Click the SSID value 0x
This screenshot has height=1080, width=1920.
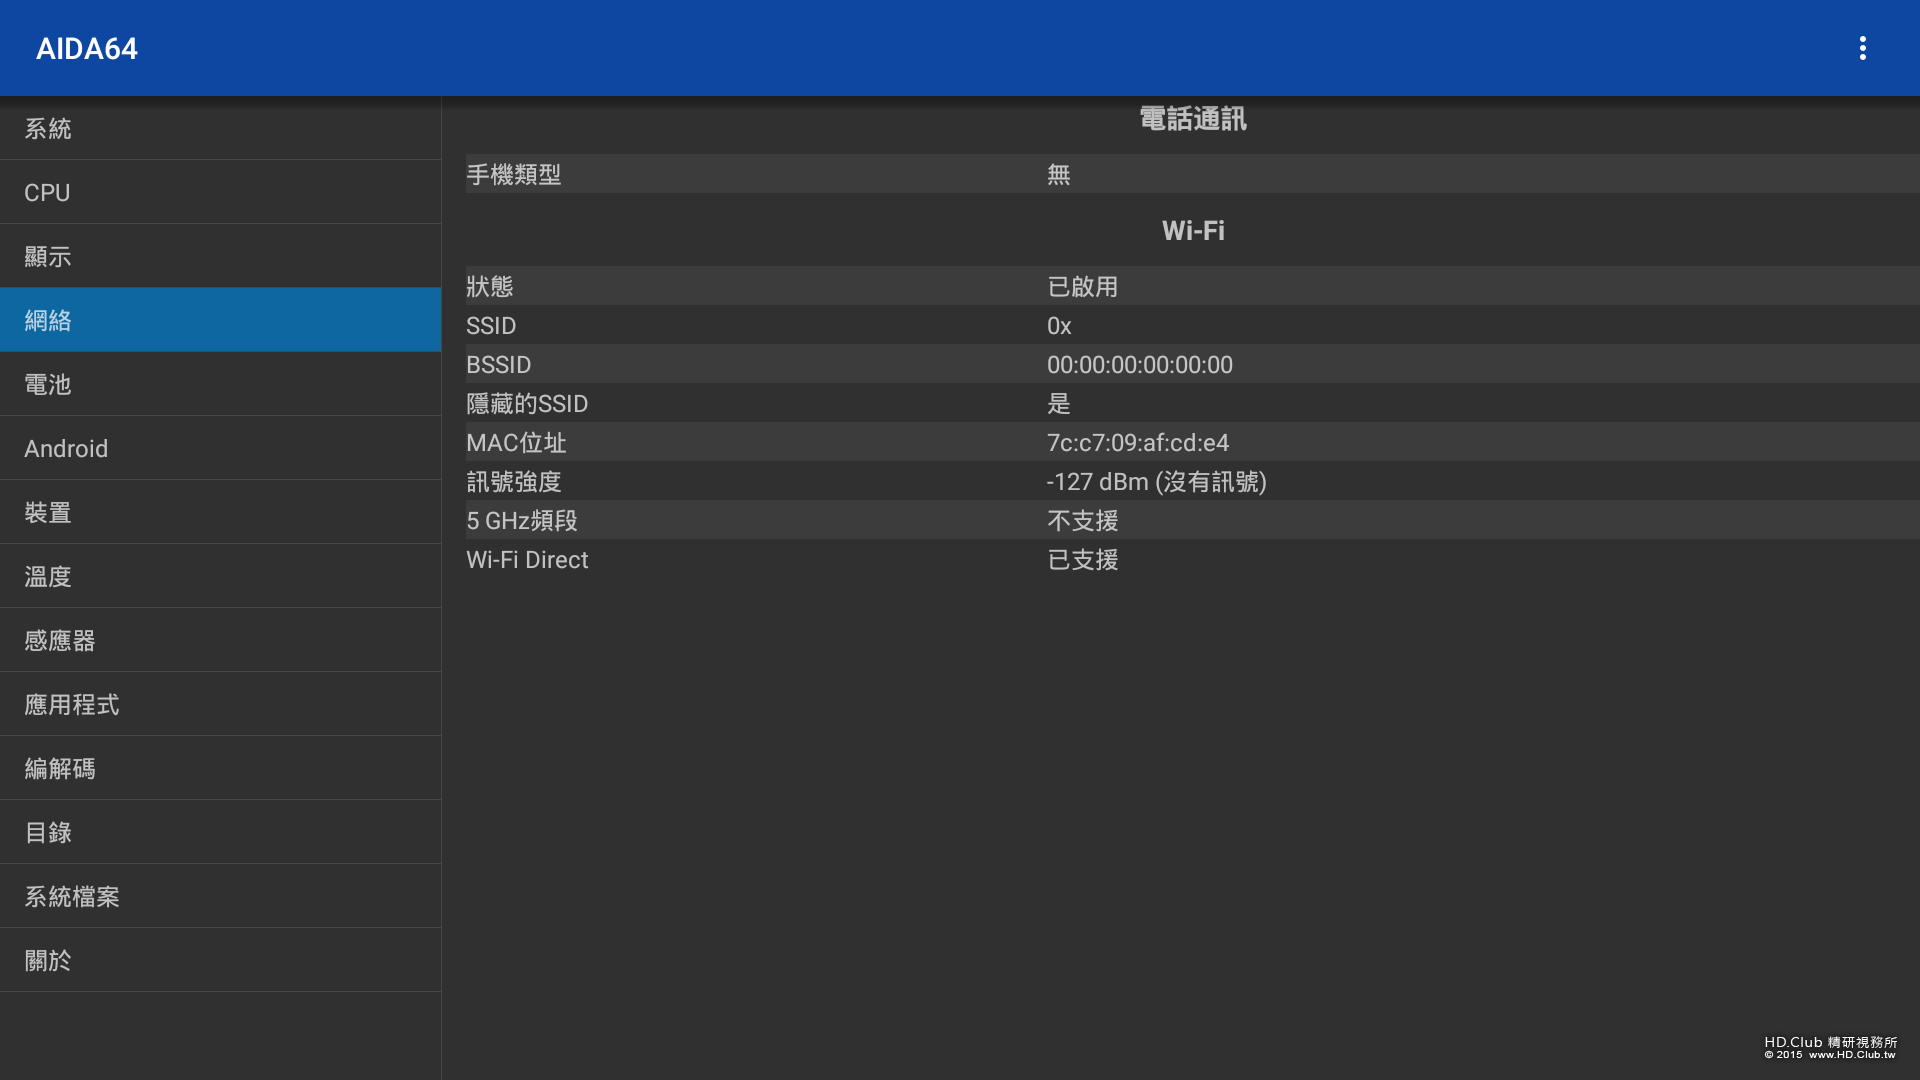pos(1059,326)
